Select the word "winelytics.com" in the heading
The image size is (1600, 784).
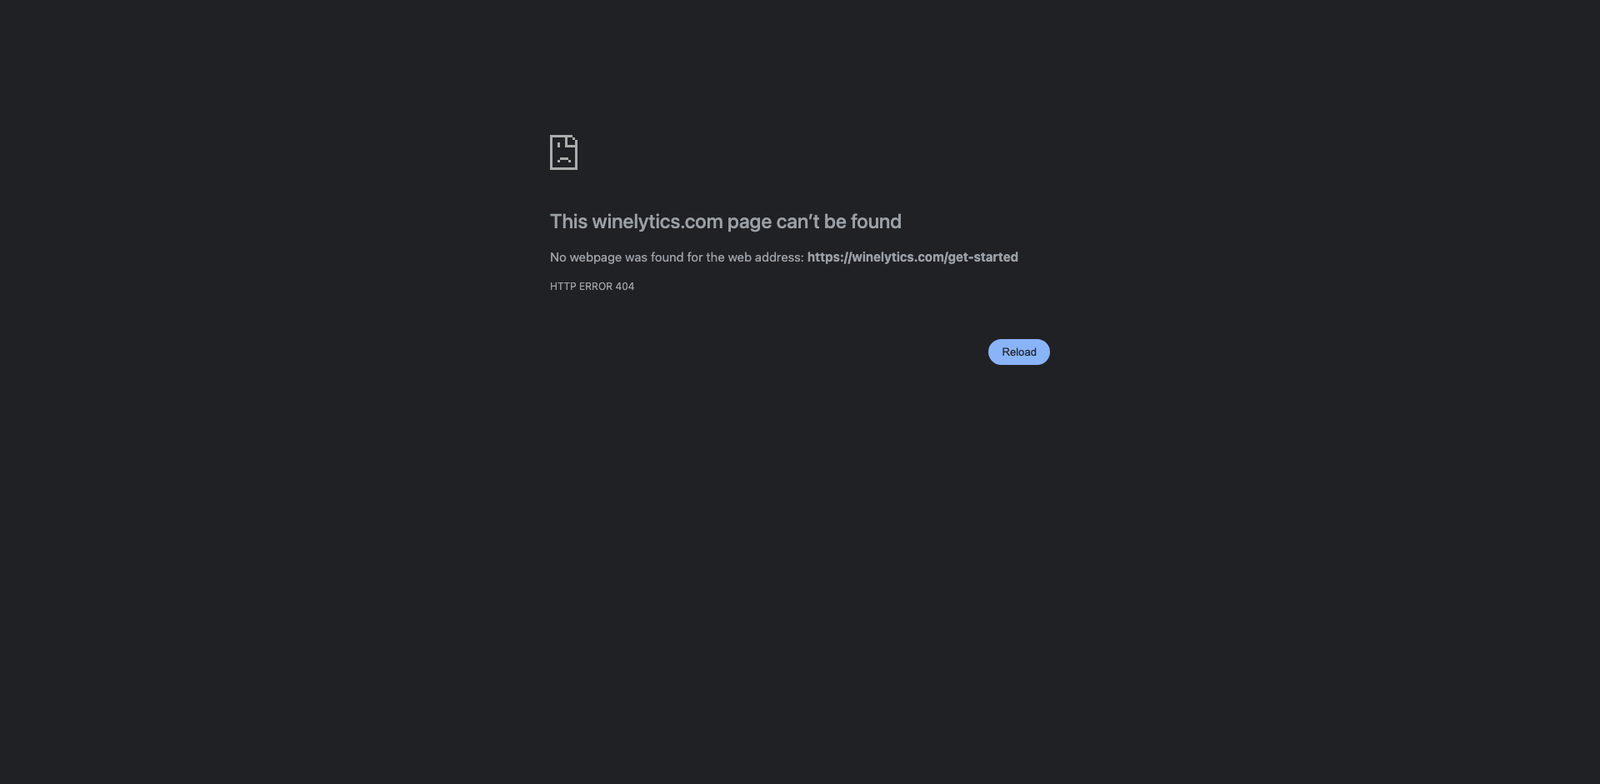(x=657, y=221)
